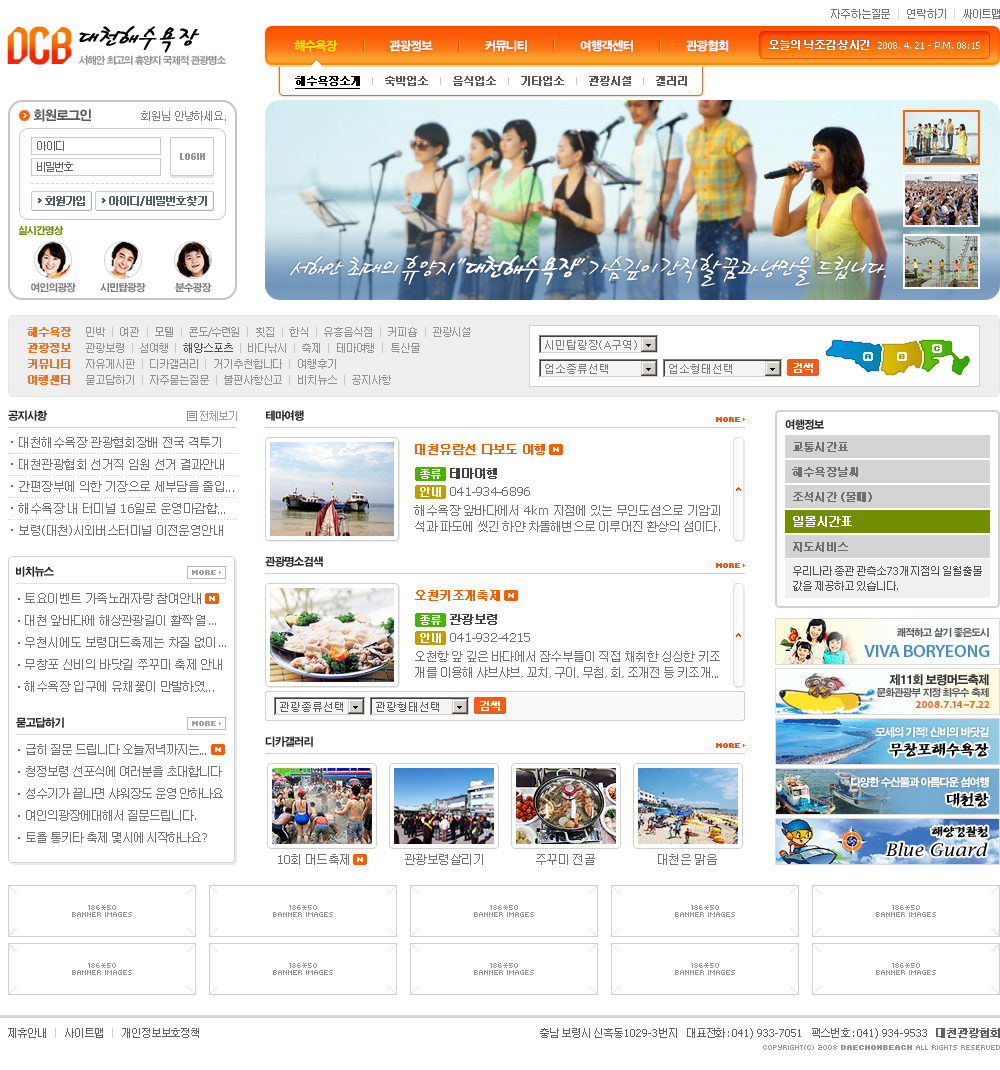This screenshot has width=1000, height=1070.
Task: Click the 회원가입 button
Action: [61, 201]
